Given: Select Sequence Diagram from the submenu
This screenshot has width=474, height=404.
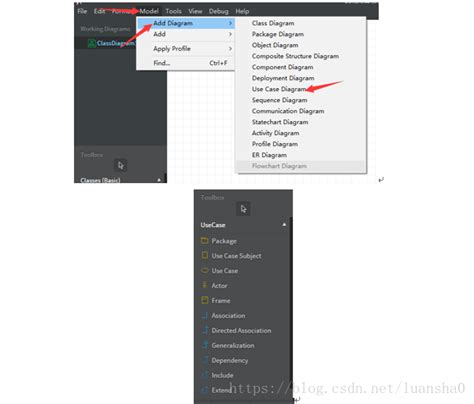Looking at the screenshot, I should pyautogui.click(x=279, y=100).
